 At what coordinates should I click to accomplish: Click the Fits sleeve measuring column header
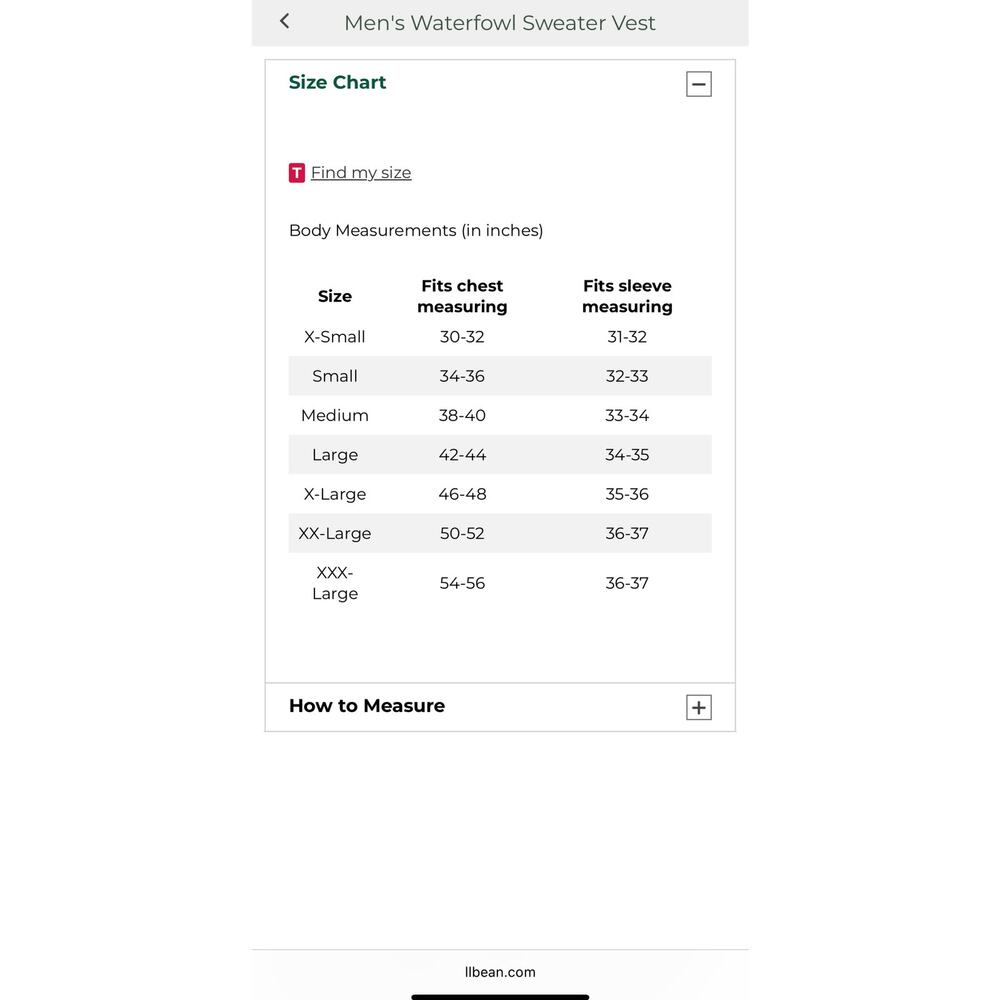click(x=627, y=296)
